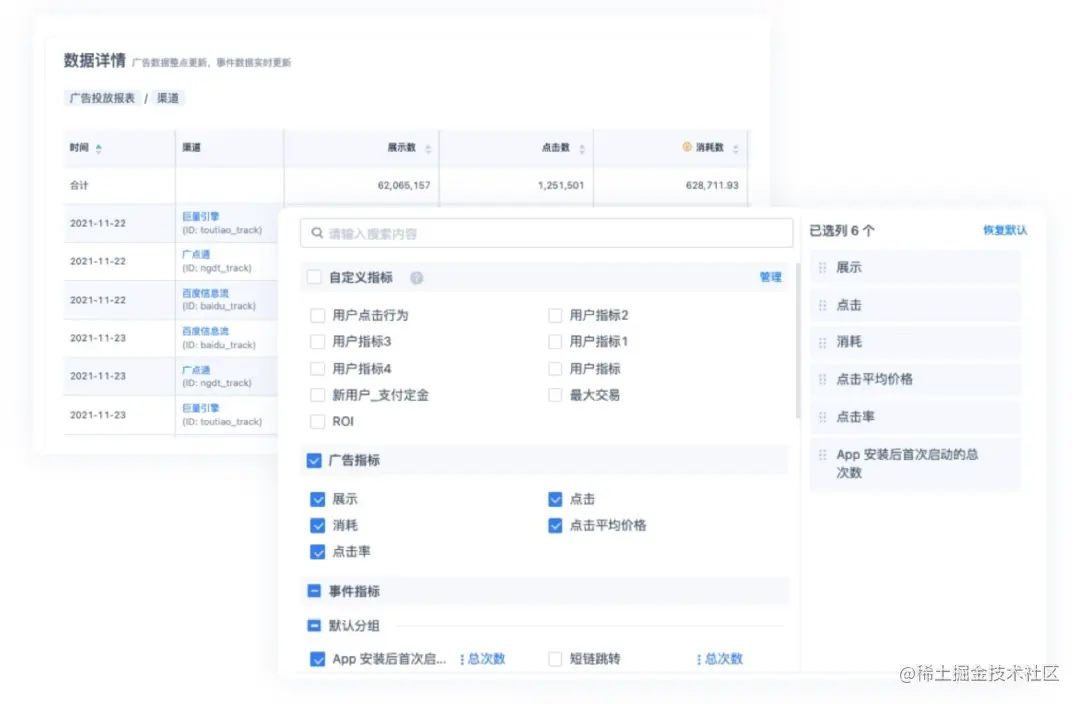This screenshot has height=704, width=1080.
Task: Click the search magnifier icon
Action: (317, 233)
